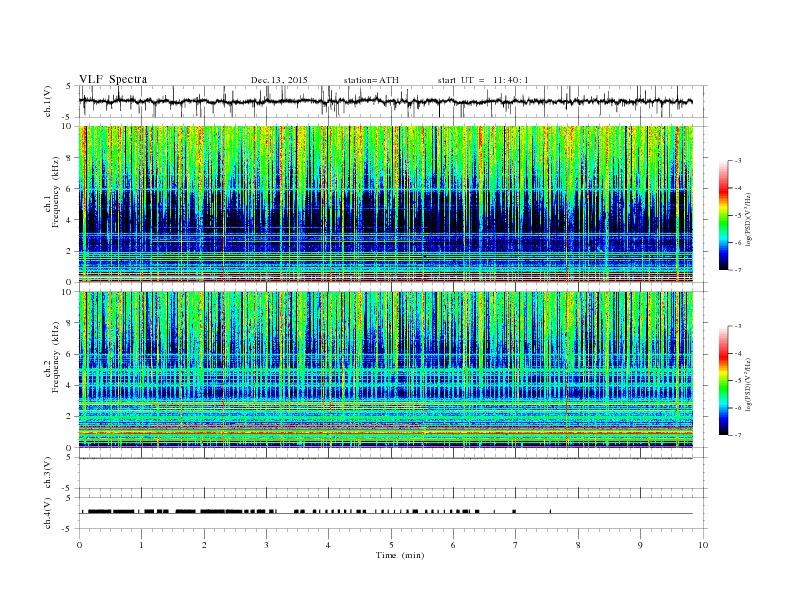Click the "-7" label on ch.2 color bar
The width and height of the screenshot is (792, 612).
pyautogui.click(x=737, y=435)
